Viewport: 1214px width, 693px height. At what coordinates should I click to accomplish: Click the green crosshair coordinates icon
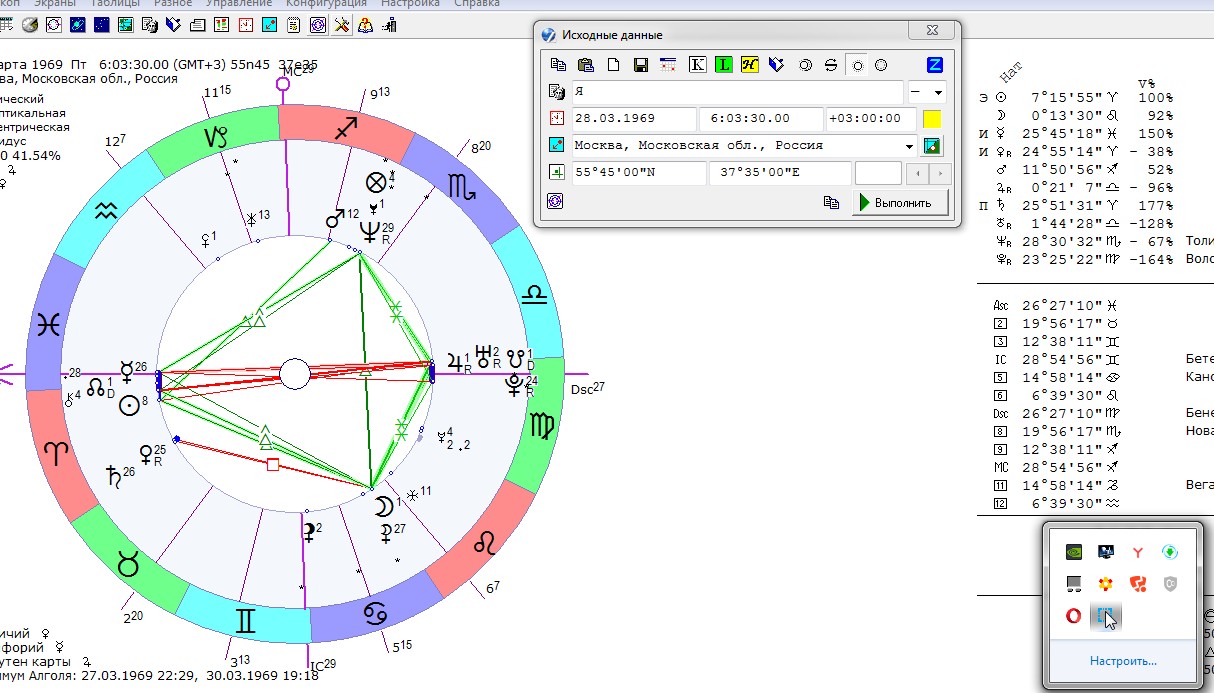pyautogui.click(x=556, y=172)
